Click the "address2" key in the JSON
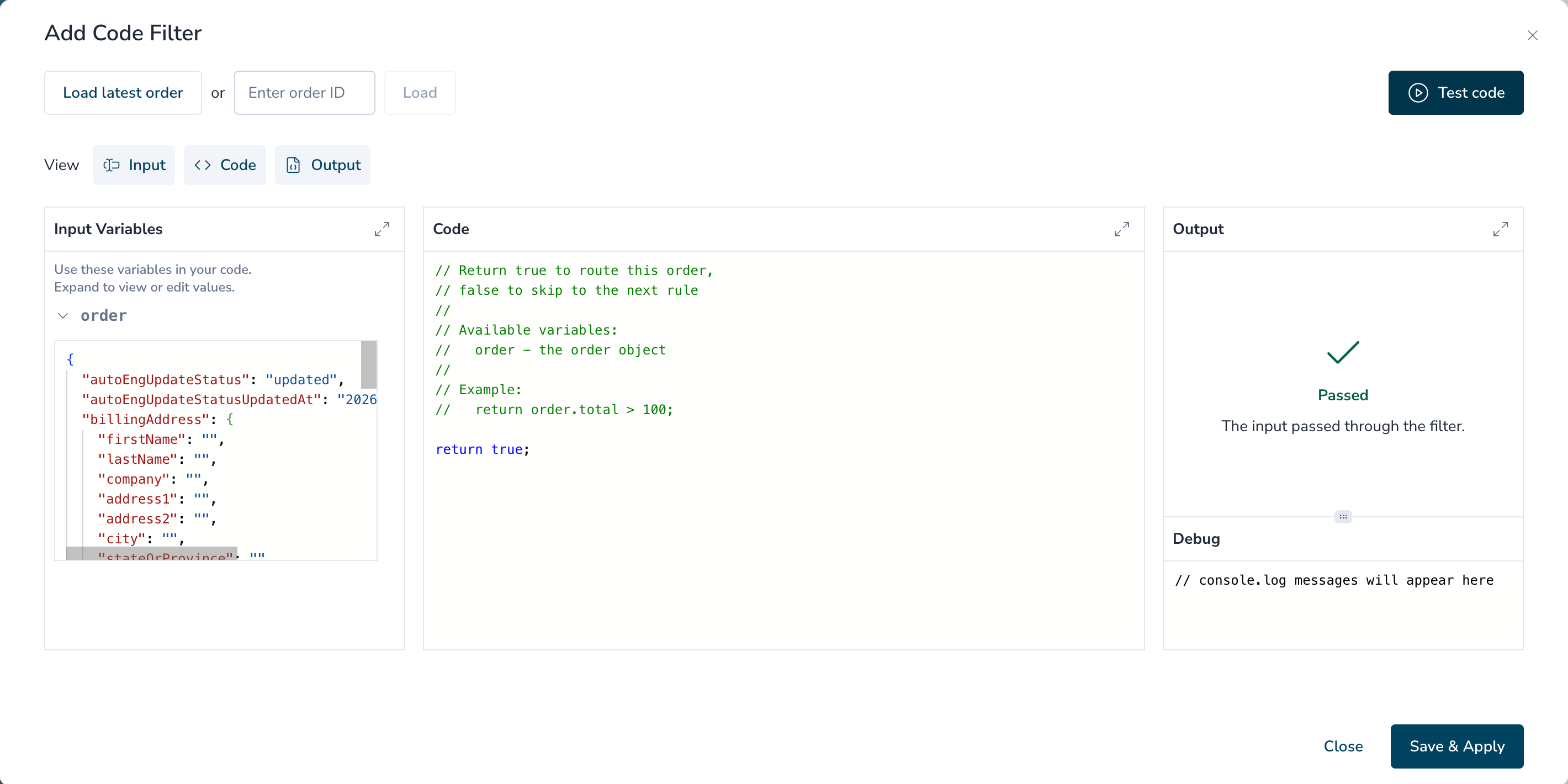1568x784 pixels. (x=138, y=519)
